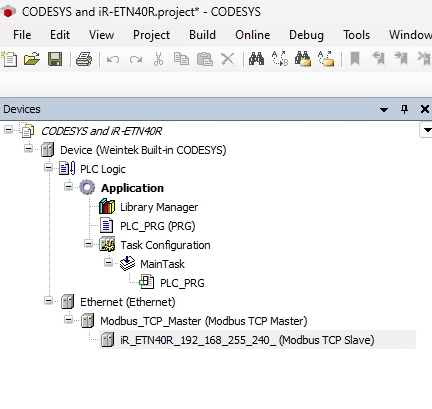The width and height of the screenshot is (432, 409).
Task: Collapse the MainTask node expander
Action: tap(108, 262)
